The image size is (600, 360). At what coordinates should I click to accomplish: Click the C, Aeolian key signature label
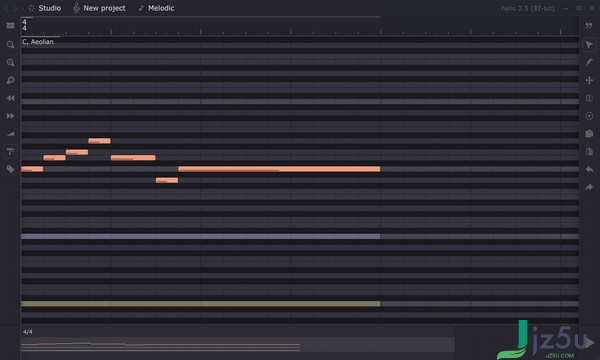(x=38, y=42)
